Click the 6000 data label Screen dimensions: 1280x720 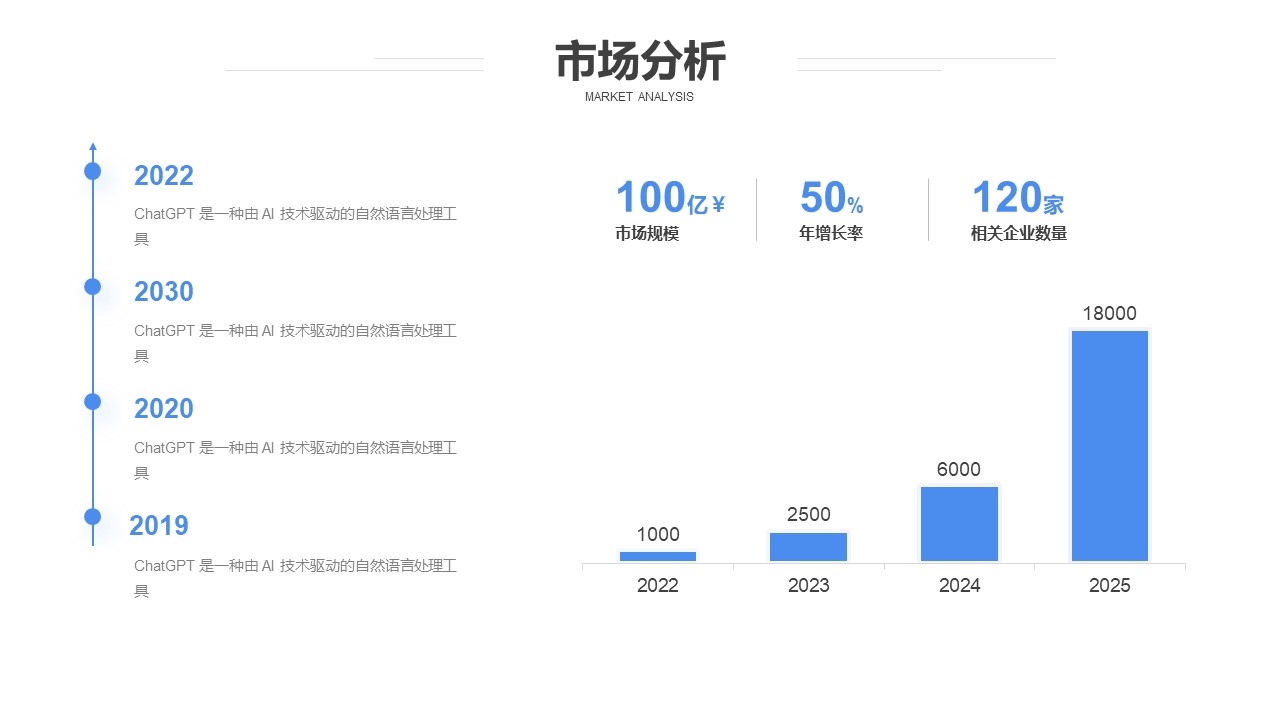959,470
